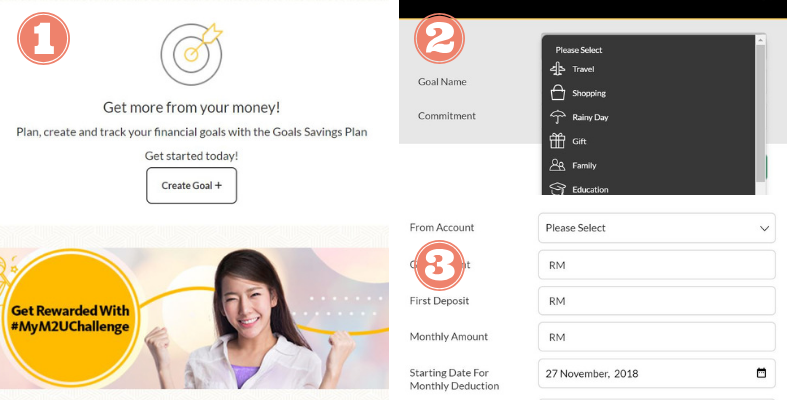
Task: Click the Gift box icon
Action: pyautogui.click(x=558, y=141)
